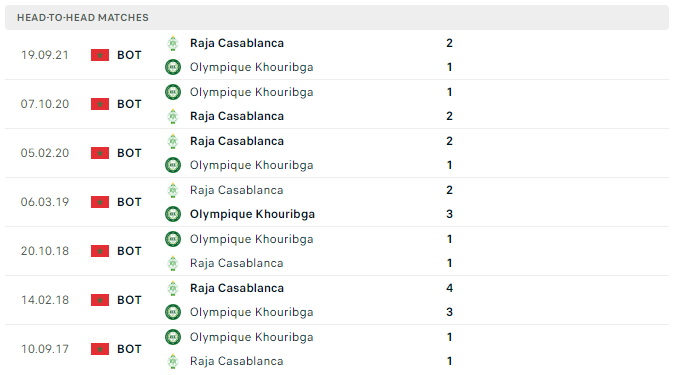The image size is (674, 375).
Task: Open Raja Casablanca team in 19.09.21 match
Action: (x=237, y=43)
